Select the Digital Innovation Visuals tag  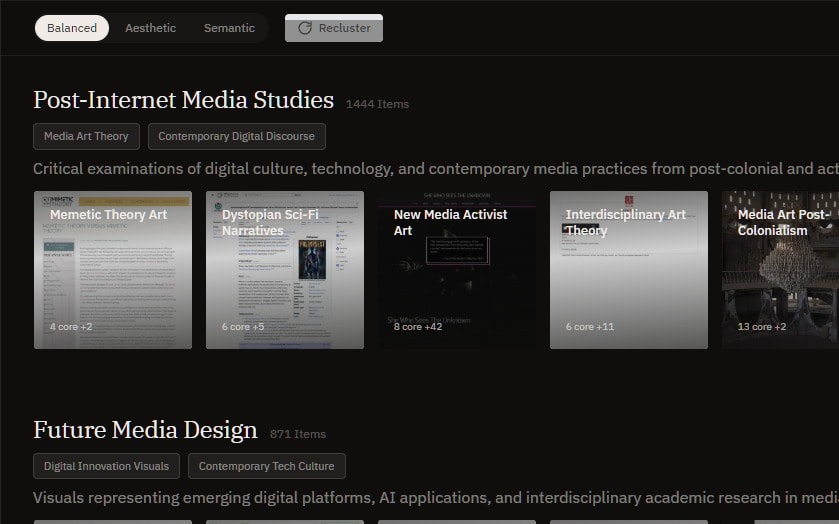tap(106, 466)
